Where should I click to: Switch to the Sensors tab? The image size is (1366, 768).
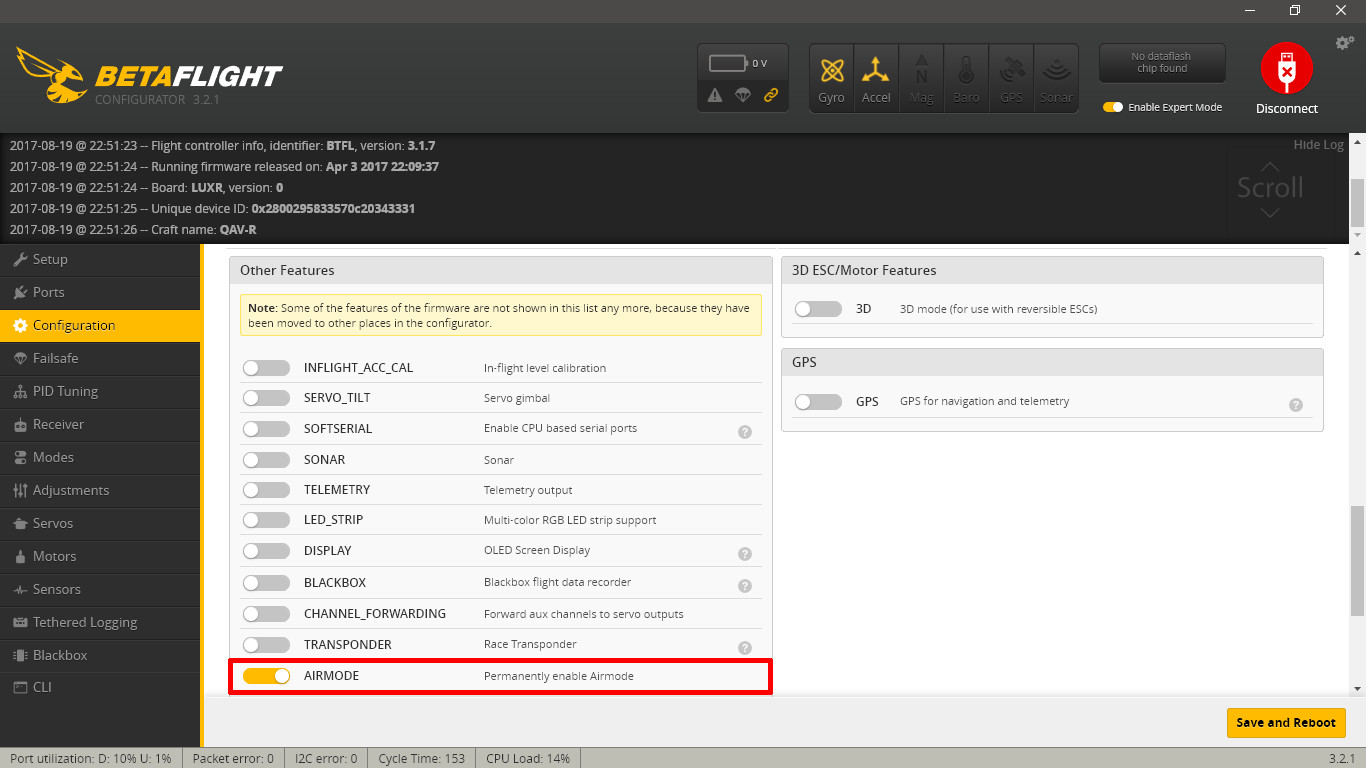(x=100, y=589)
